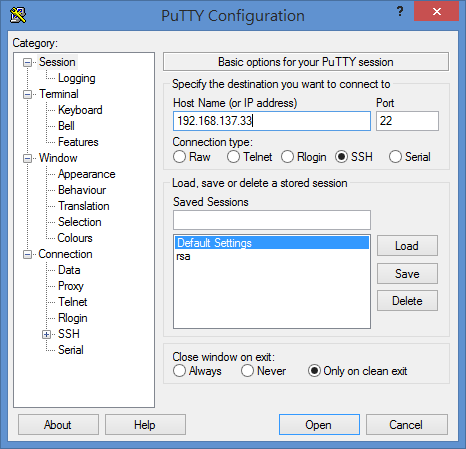Focus the Host Name input field
This screenshot has height=449, width=466.
(x=272, y=121)
